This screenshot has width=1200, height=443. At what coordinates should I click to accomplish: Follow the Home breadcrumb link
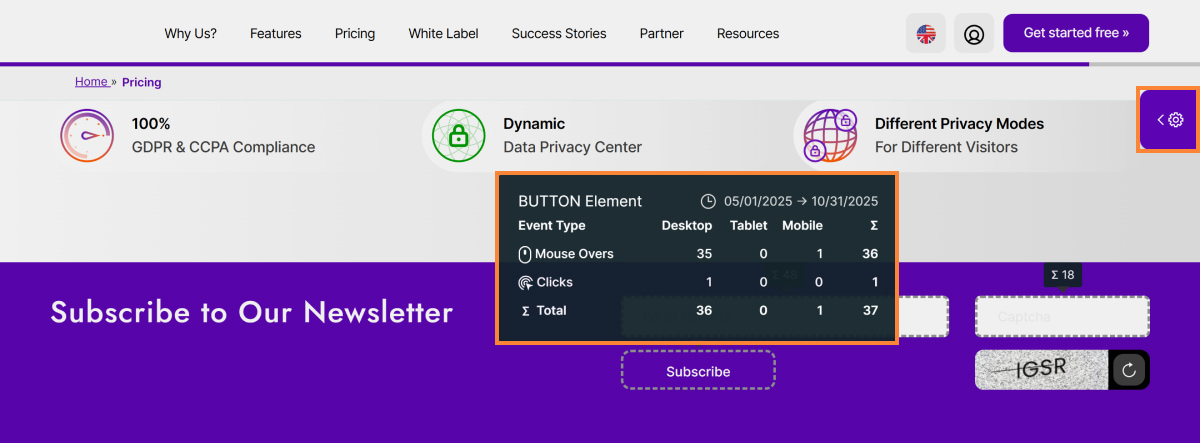pos(91,82)
